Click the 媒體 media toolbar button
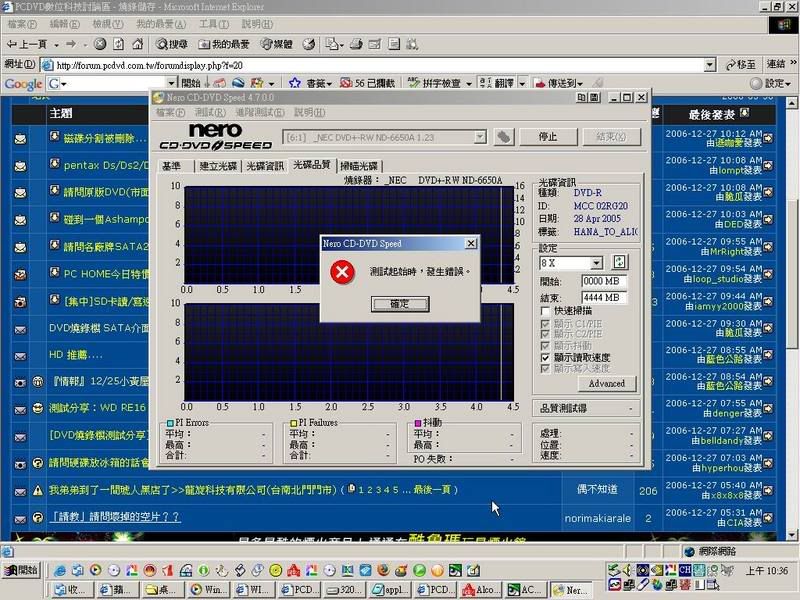 coord(276,44)
